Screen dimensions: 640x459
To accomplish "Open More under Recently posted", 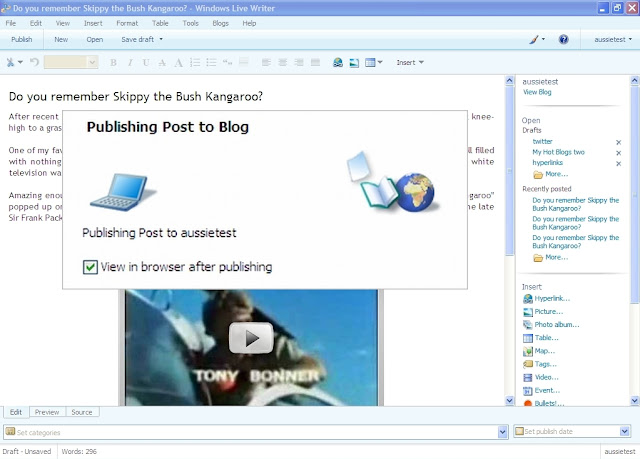I will click(x=556, y=257).
